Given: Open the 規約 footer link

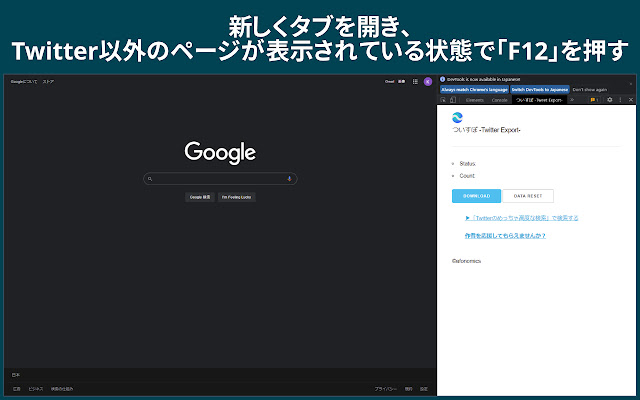Looking at the screenshot, I should click(x=409, y=389).
